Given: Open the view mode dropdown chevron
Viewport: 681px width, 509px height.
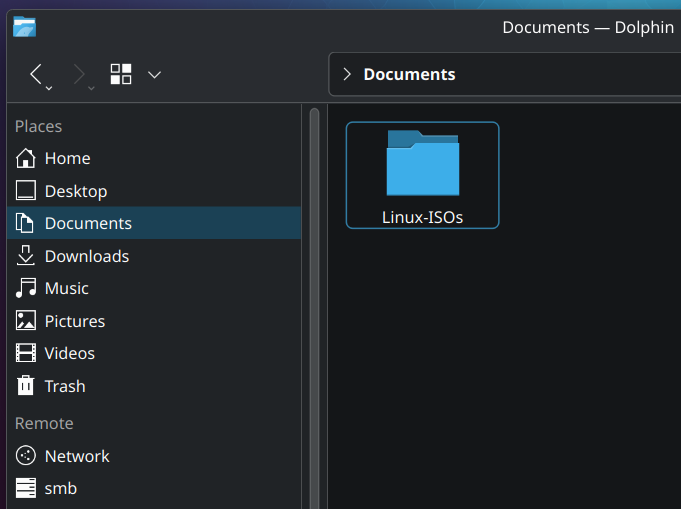Looking at the screenshot, I should (154, 74).
